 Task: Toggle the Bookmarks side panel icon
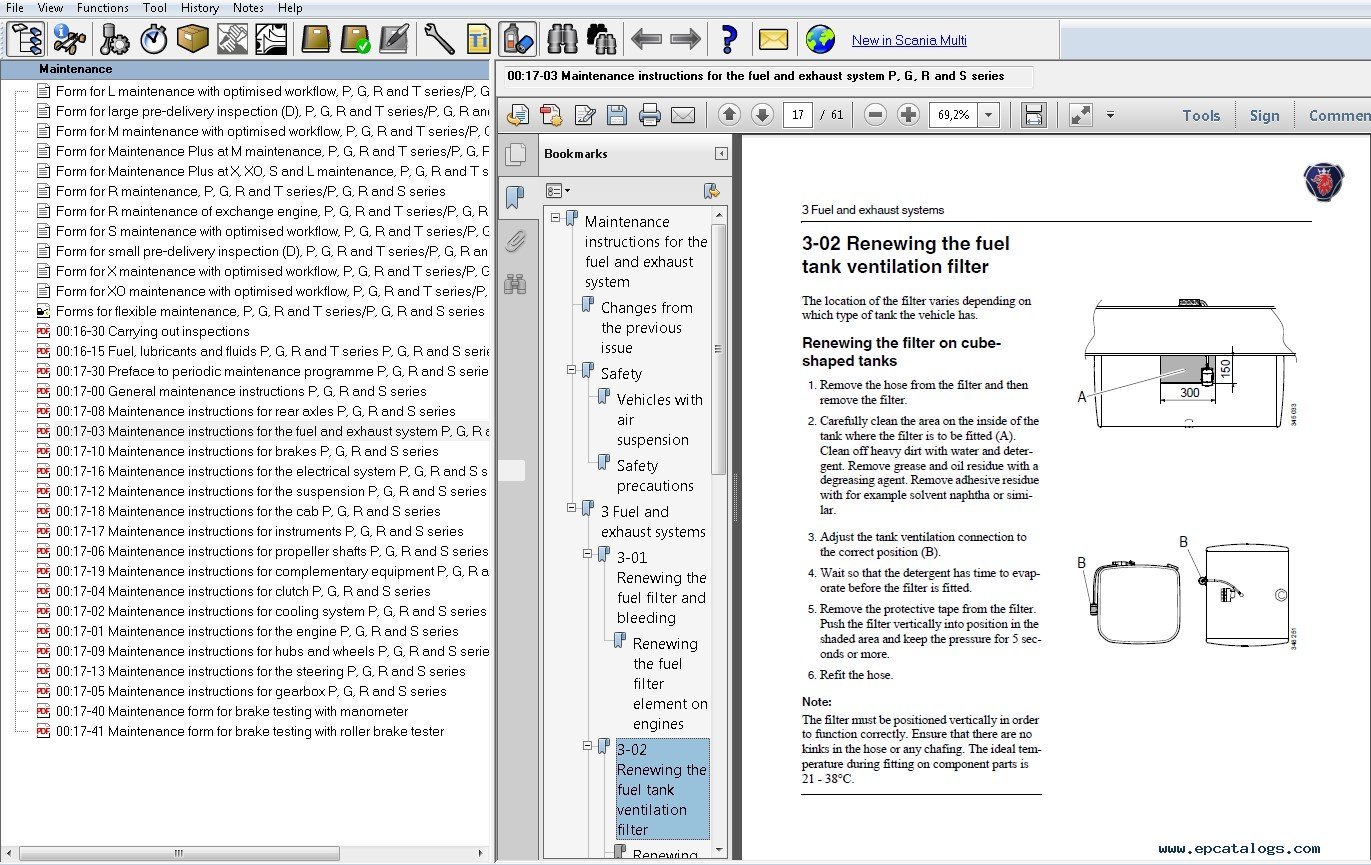coord(515,197)
